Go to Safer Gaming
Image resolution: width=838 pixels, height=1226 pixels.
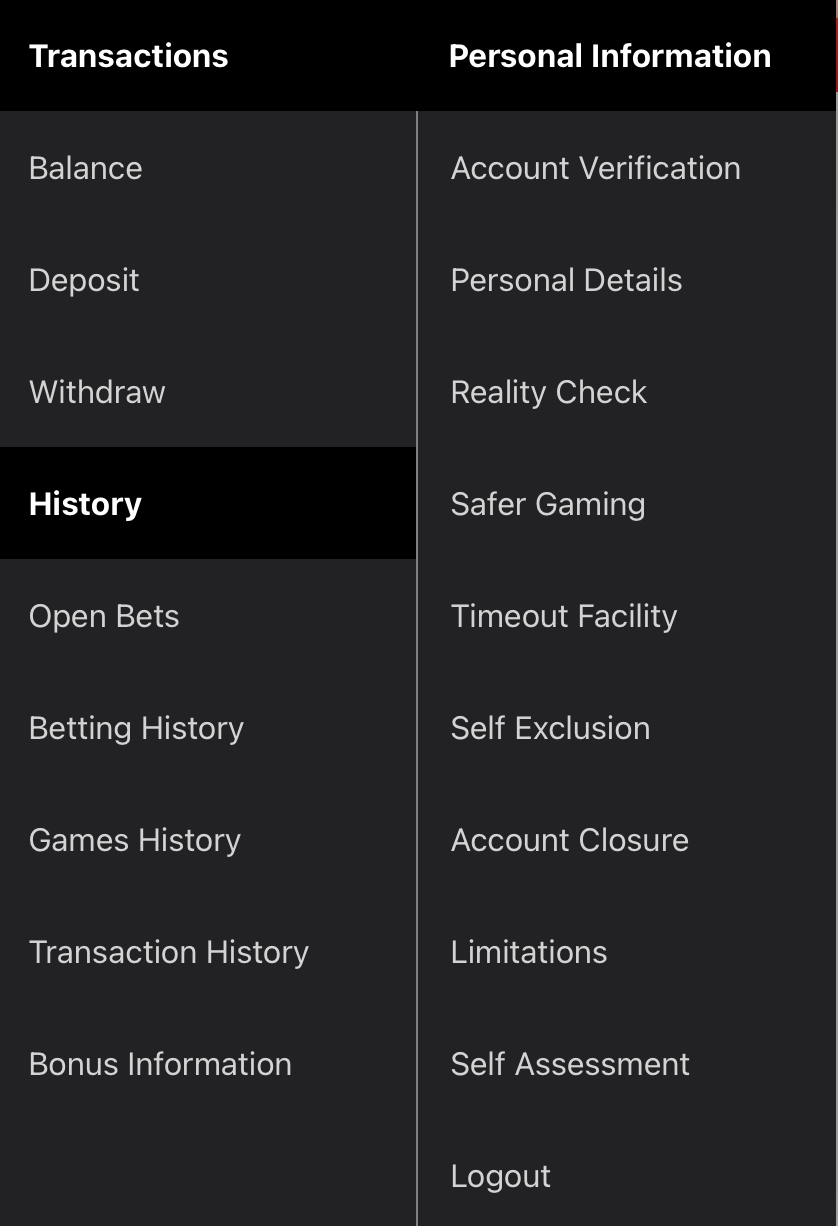(628, 504)
